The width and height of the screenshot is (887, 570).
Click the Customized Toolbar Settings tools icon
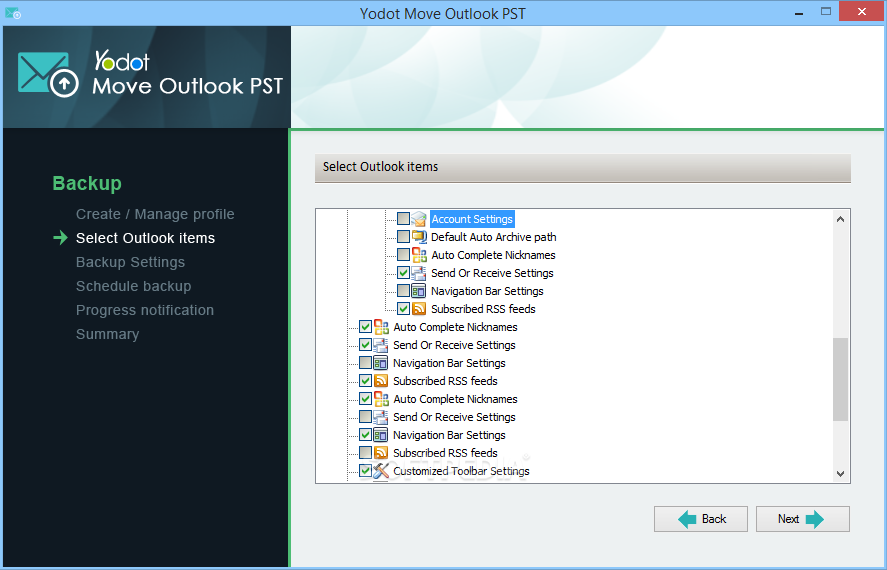(x=381, y=471)
